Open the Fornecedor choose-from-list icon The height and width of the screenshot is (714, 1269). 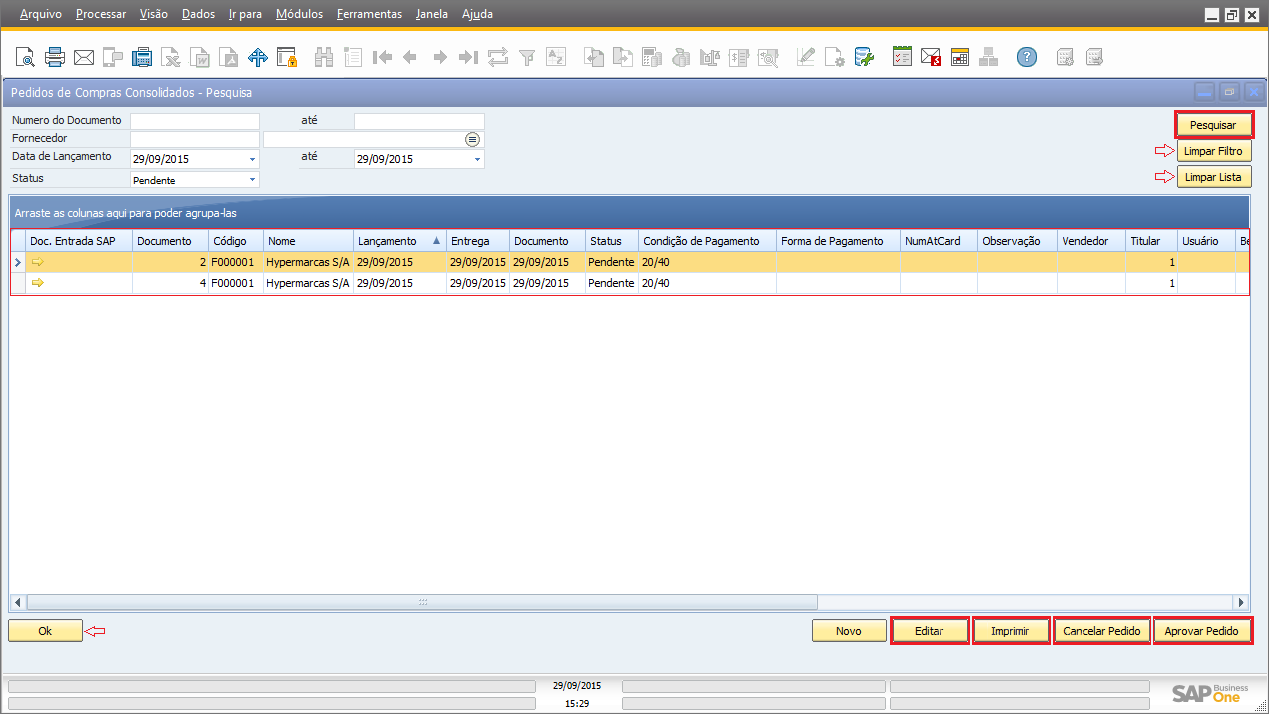click(473, 139)
